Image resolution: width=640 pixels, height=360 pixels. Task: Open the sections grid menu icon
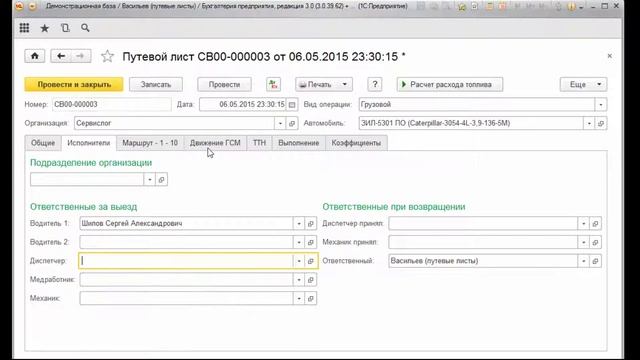24,28
